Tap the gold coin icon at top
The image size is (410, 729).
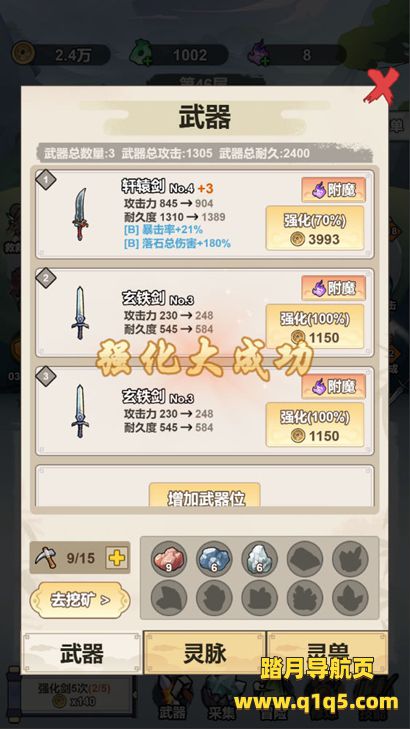pyautogui.click(x=22, y=54)
